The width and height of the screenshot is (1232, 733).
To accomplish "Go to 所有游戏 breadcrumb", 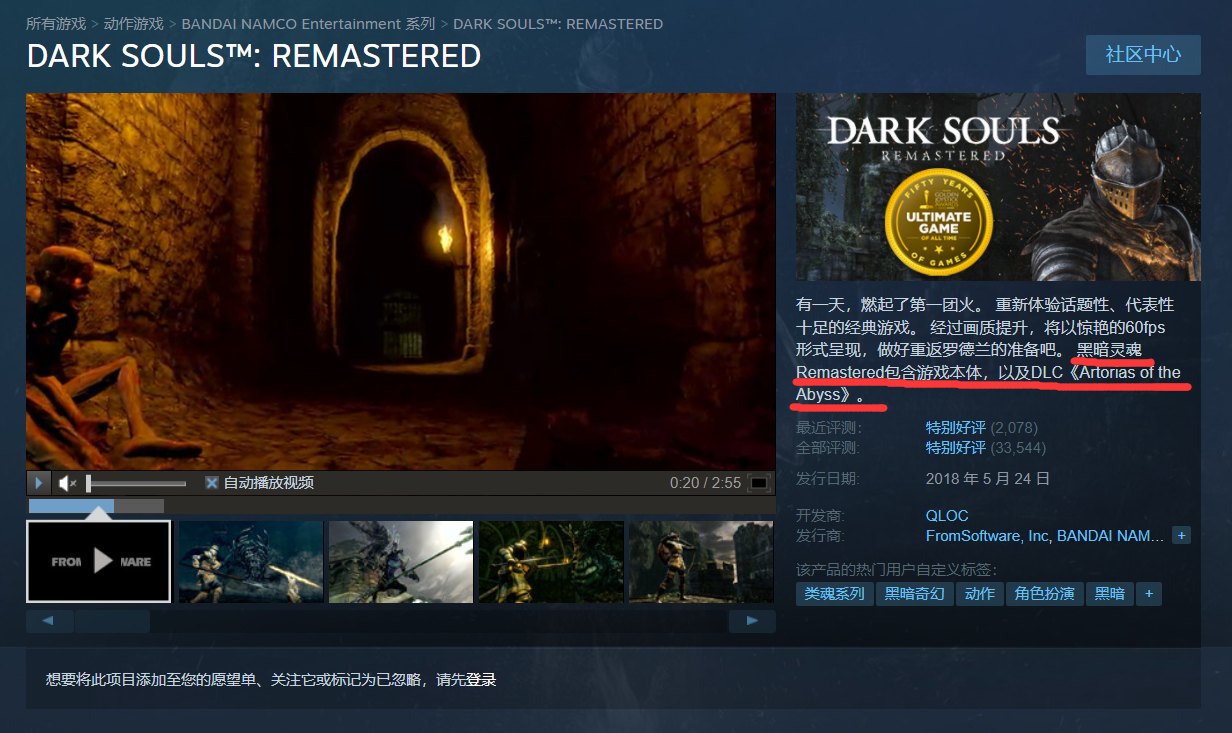I will 55,23.
